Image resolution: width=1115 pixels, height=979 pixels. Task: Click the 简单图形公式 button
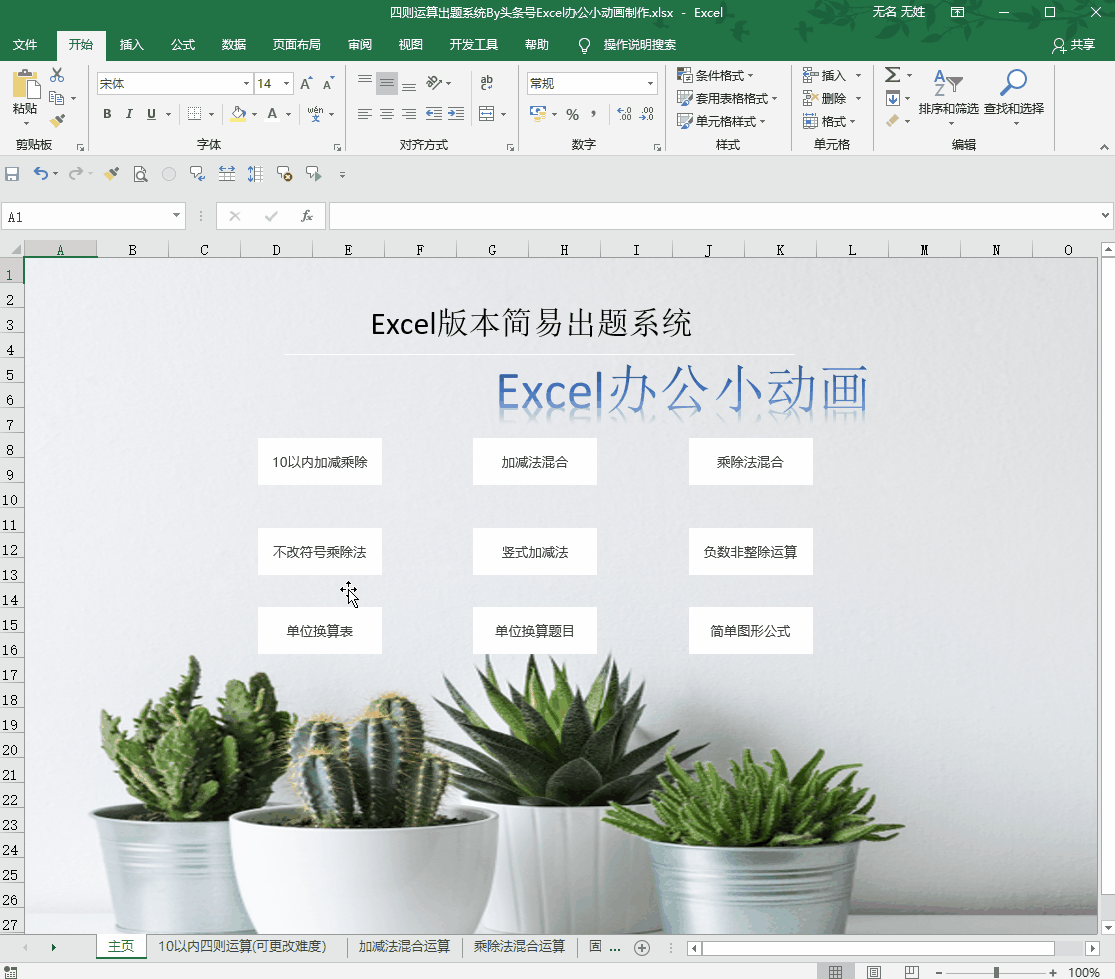tap(750, 631)
